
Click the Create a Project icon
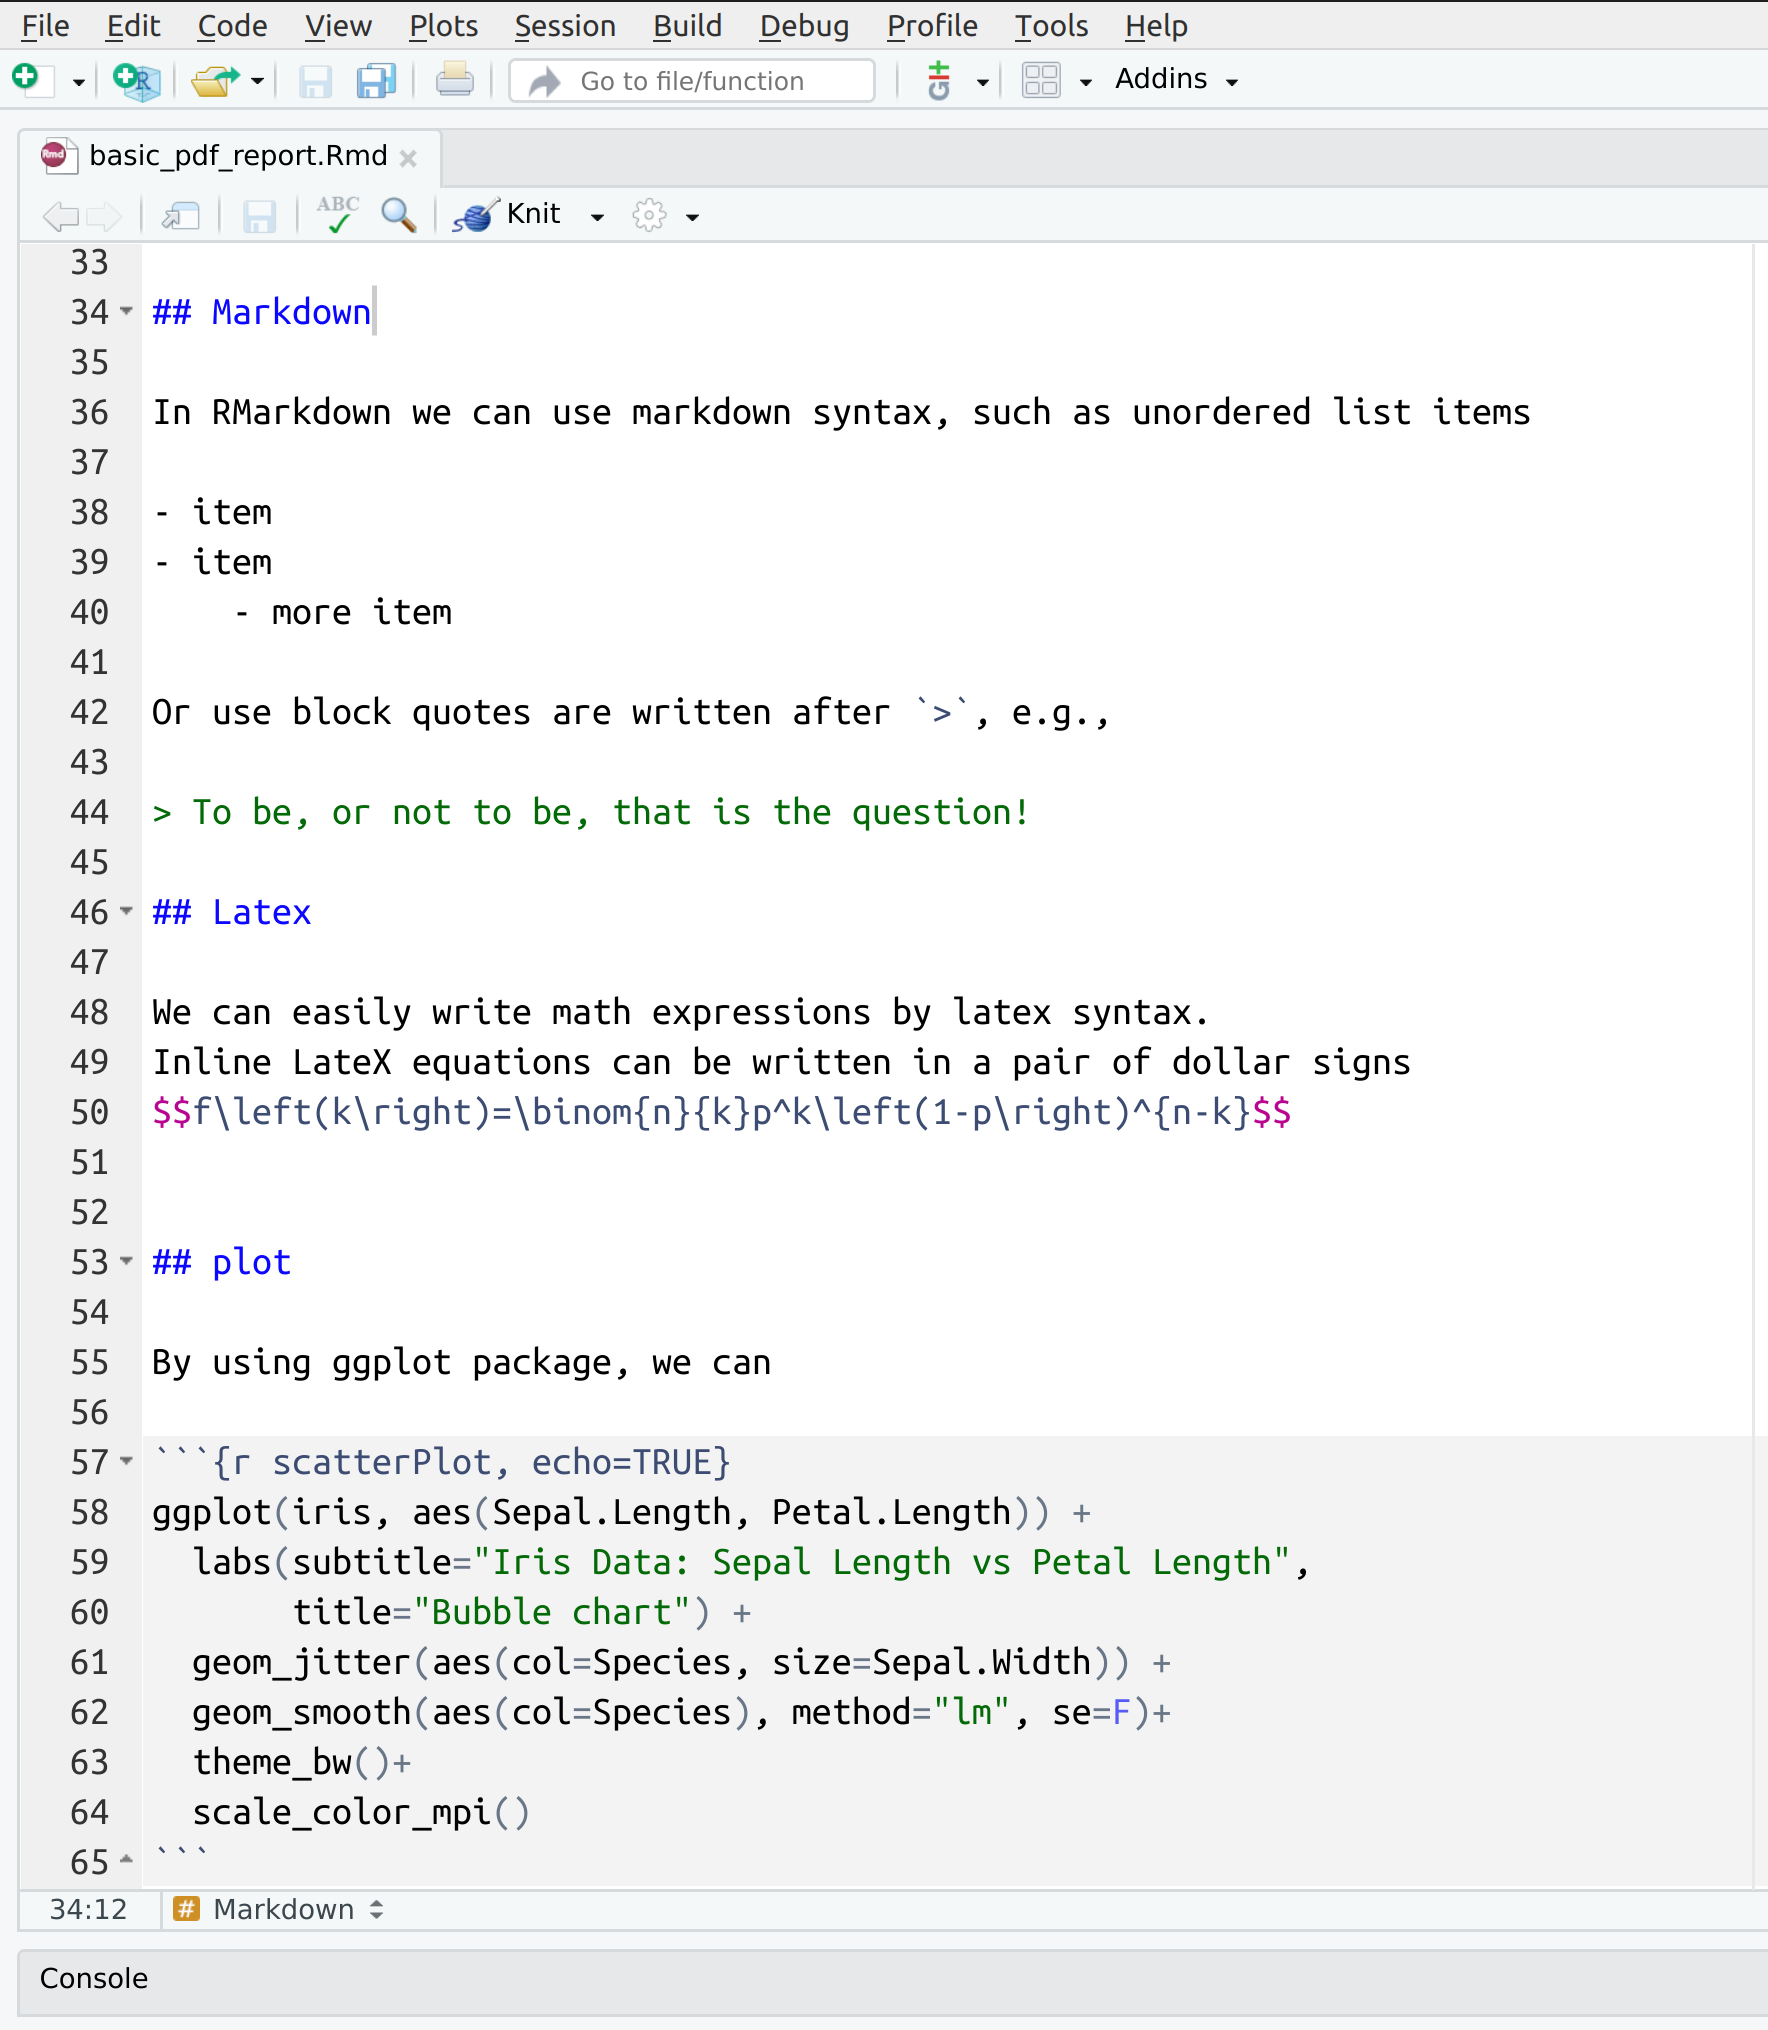(x=135, y=80)
